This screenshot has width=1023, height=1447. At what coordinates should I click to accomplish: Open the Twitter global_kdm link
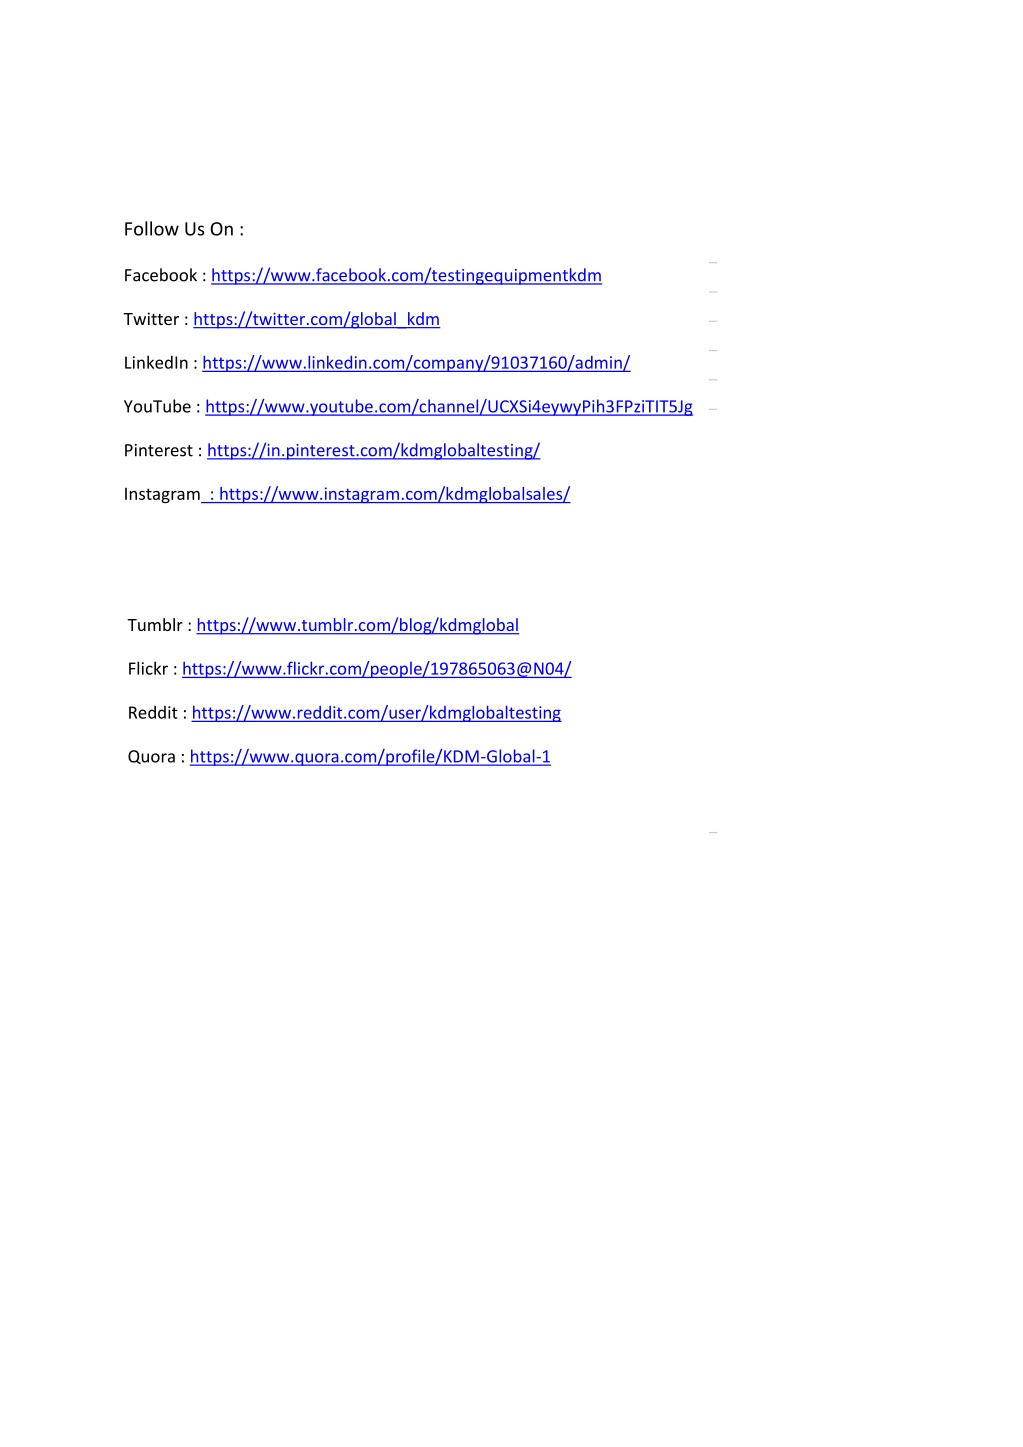[316, 320]
